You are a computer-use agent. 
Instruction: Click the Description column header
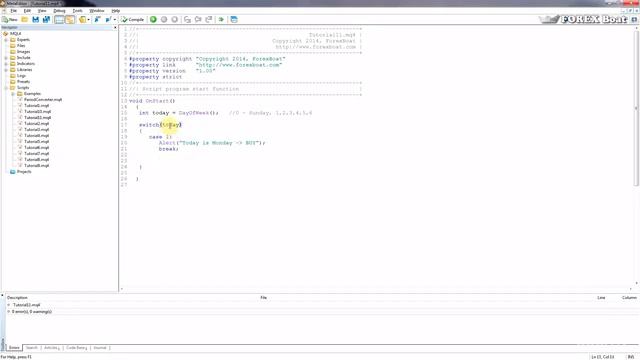point(17,298)
